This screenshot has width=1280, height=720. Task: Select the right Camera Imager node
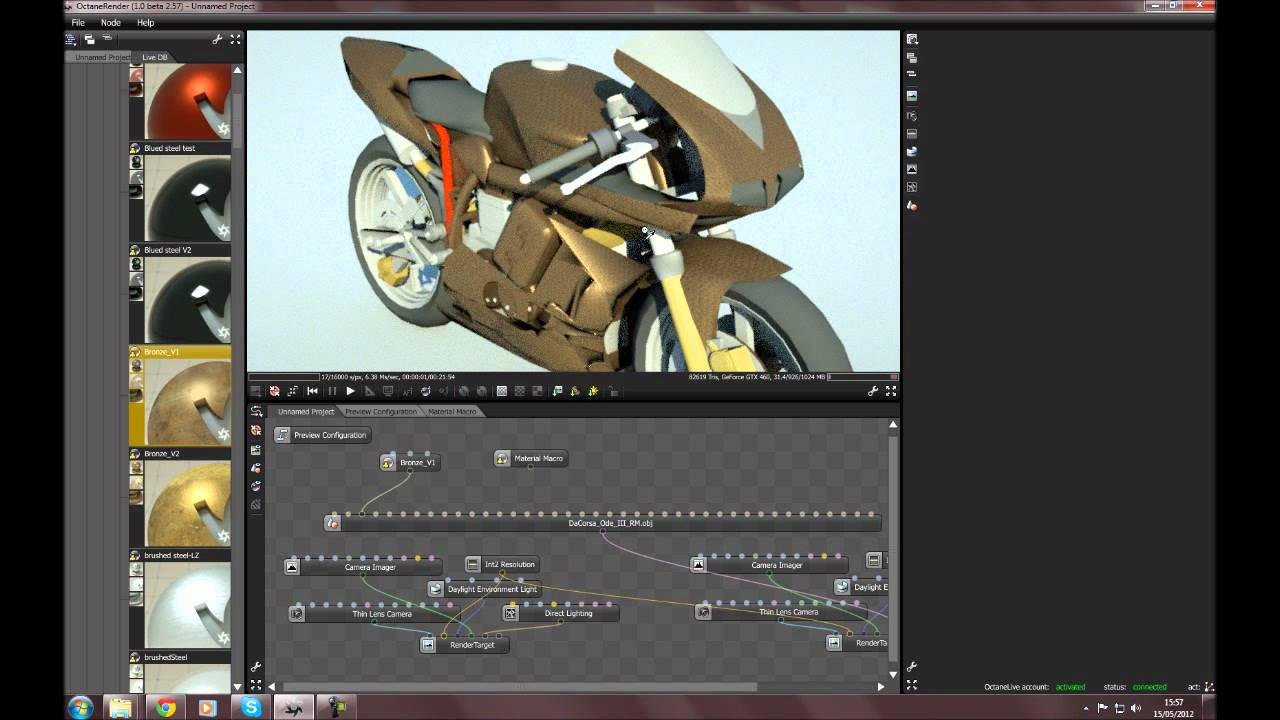(x=770, y=565)
